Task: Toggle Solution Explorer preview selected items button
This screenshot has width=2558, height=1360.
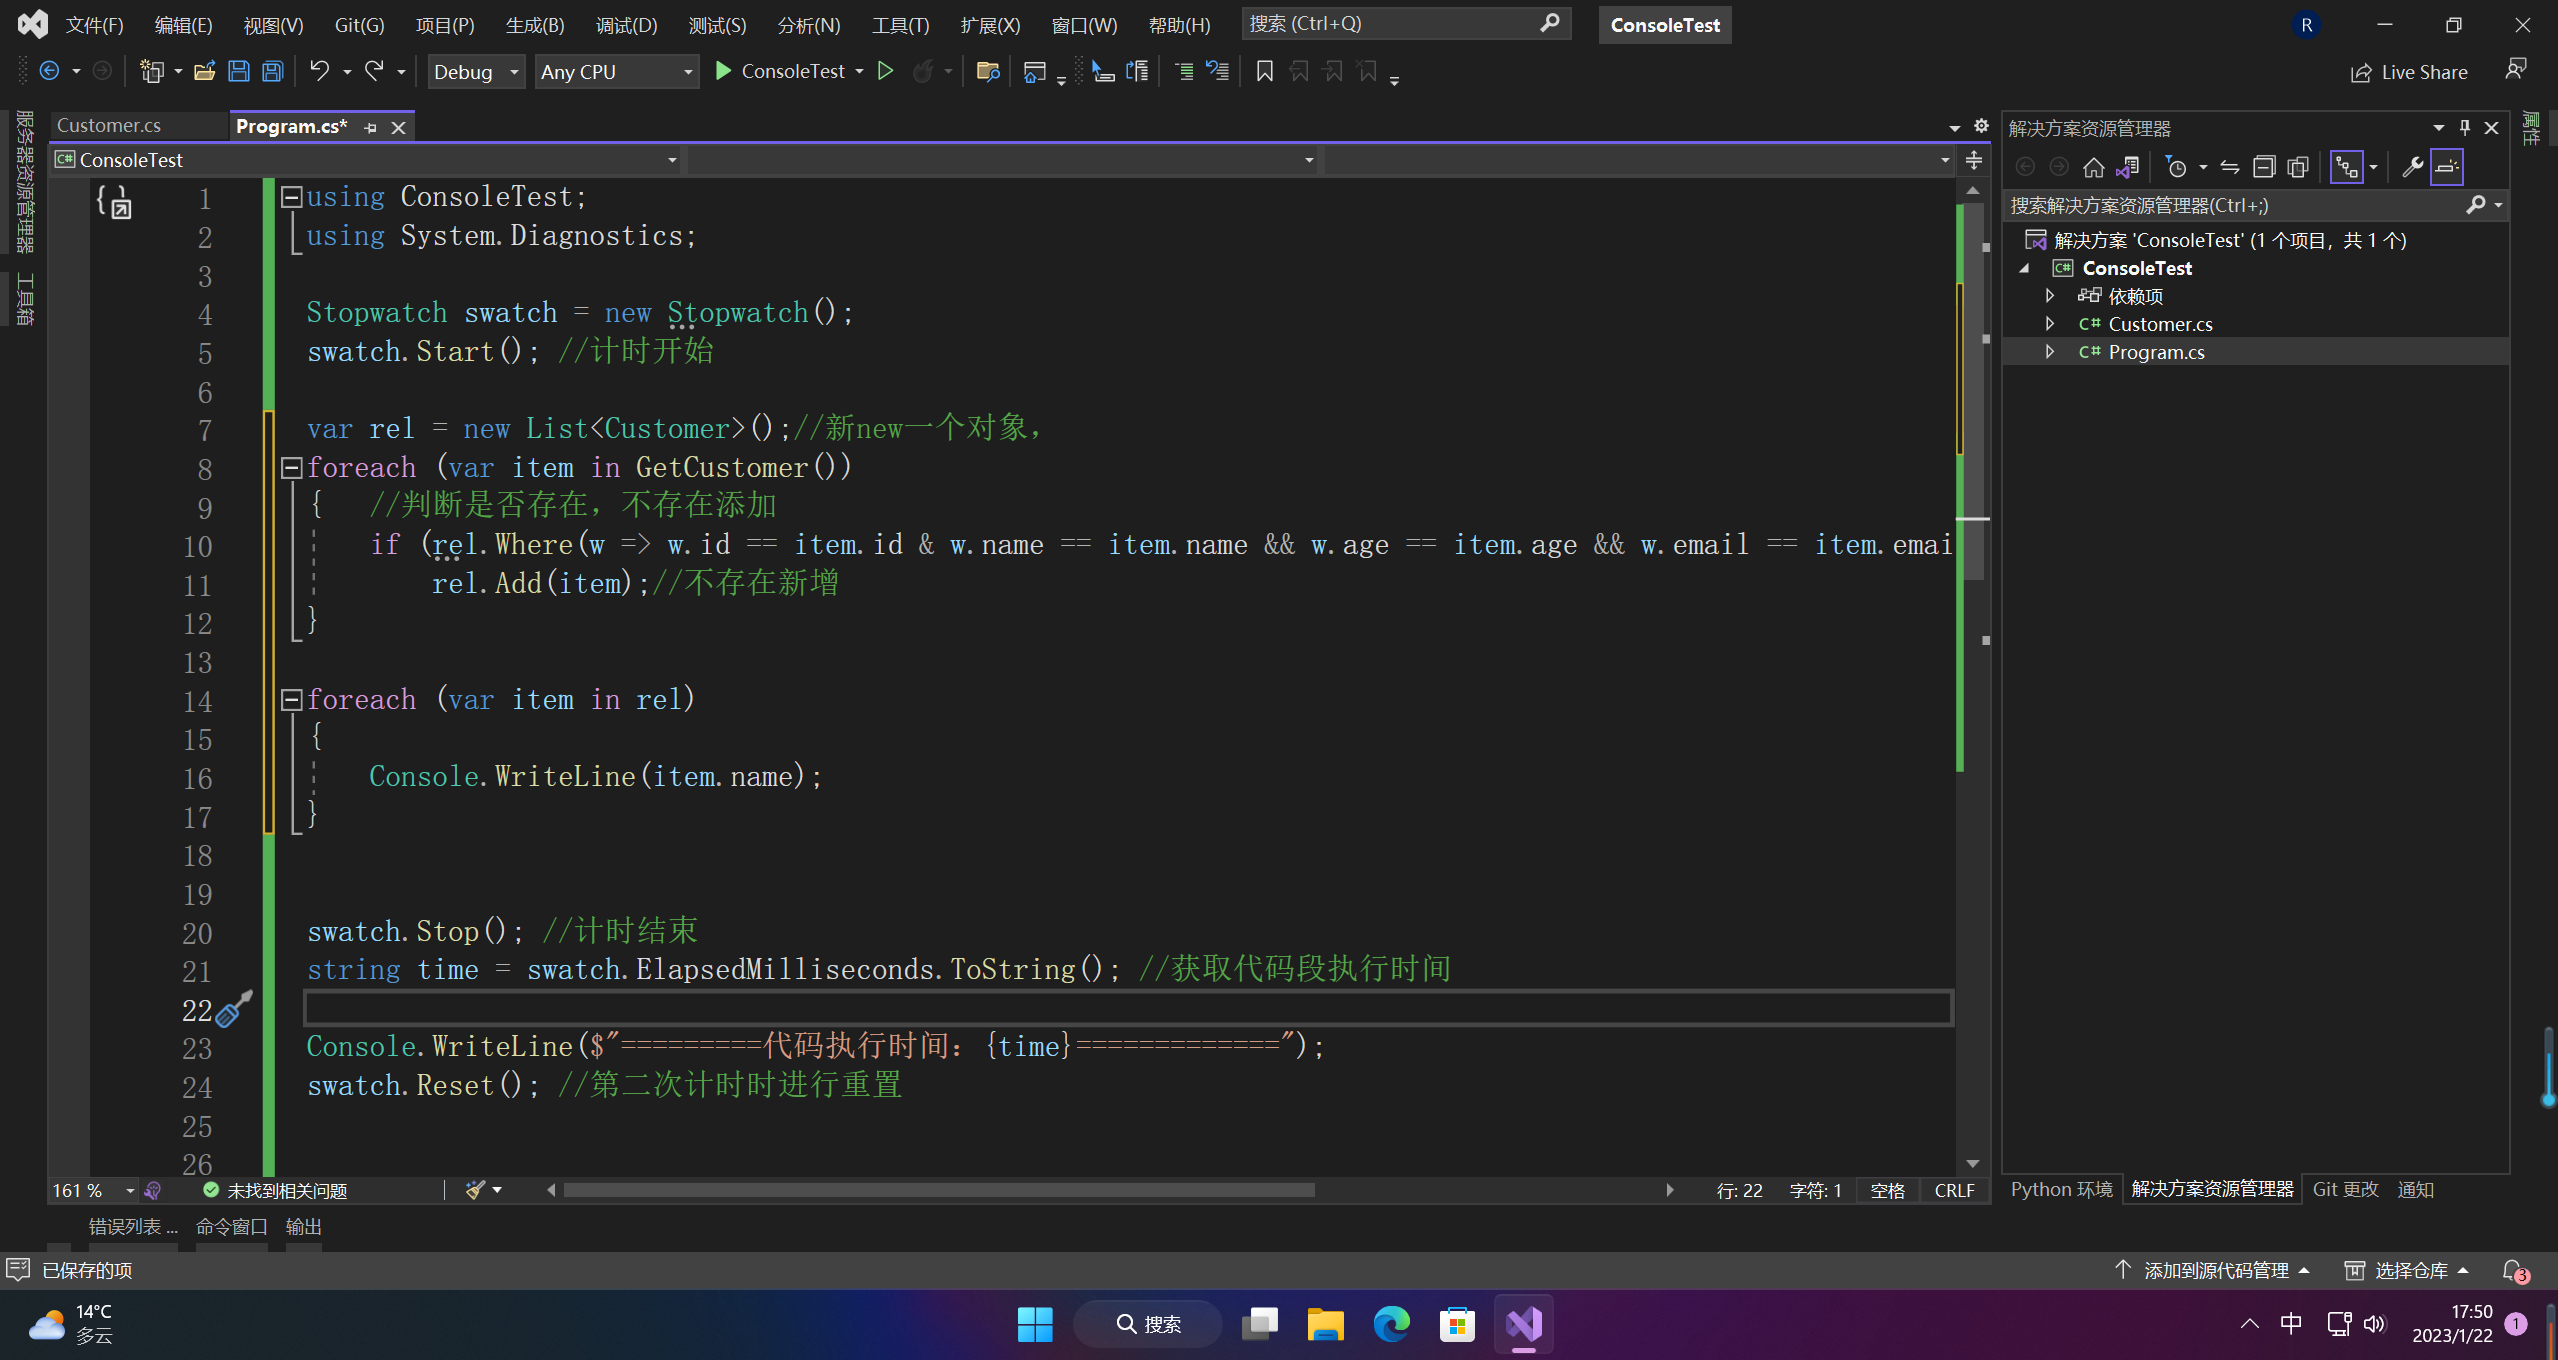Action: click(x=2447, y=167)
